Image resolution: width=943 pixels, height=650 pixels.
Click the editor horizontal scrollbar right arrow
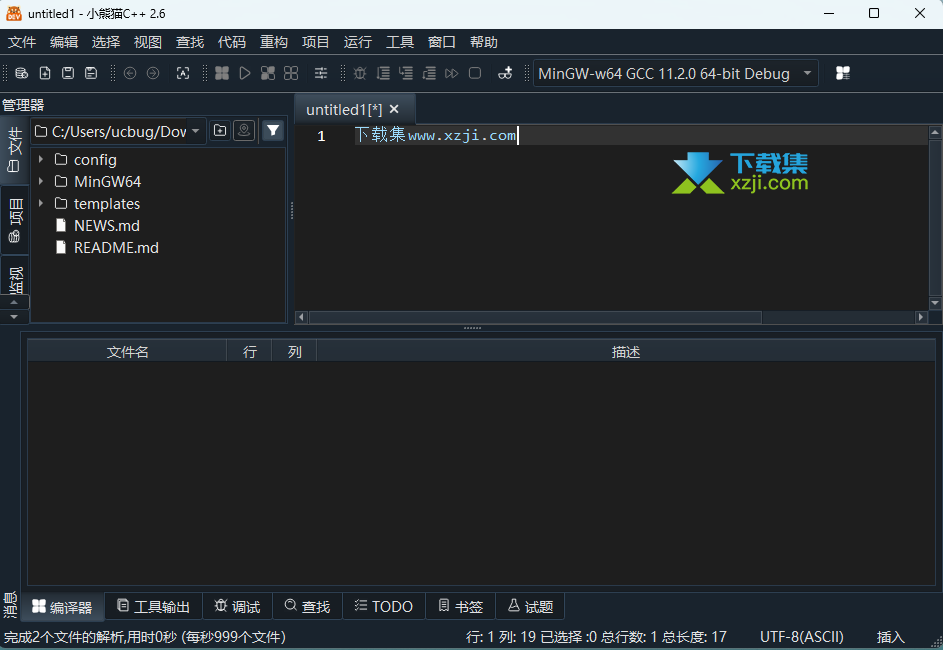(x=921, y=317)
